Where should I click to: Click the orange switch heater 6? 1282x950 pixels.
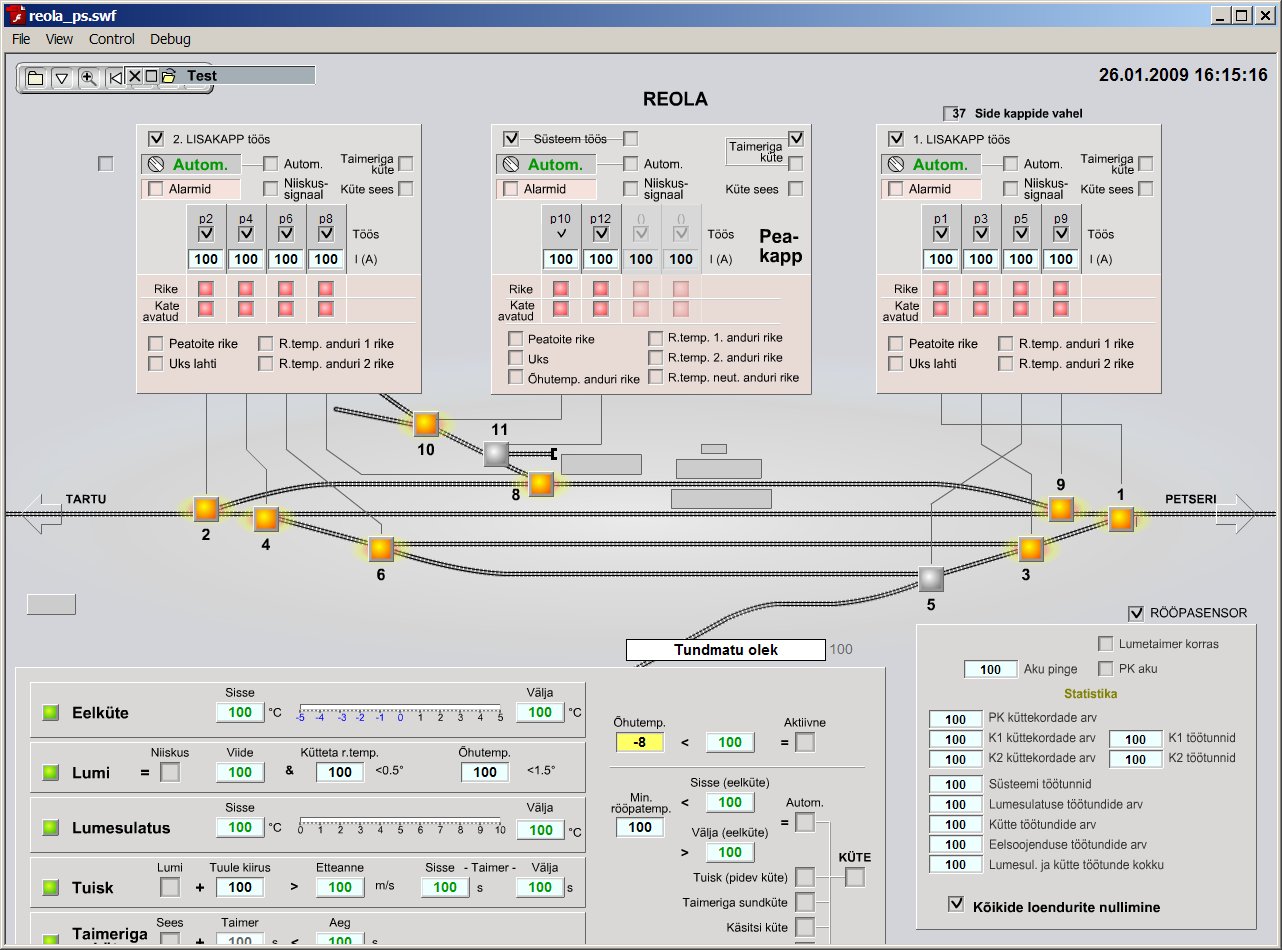click(x=380, y=549)
